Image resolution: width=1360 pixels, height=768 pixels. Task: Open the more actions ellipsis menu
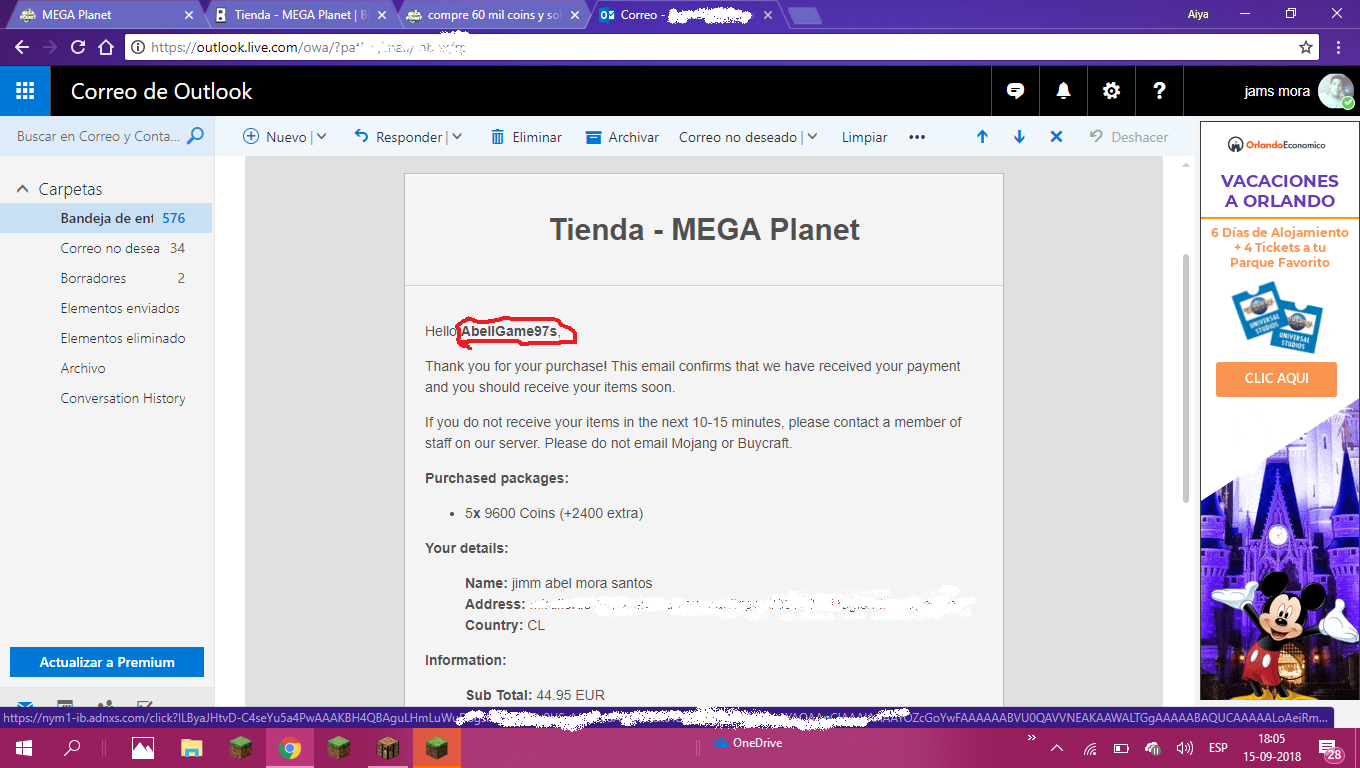[917, 137]
